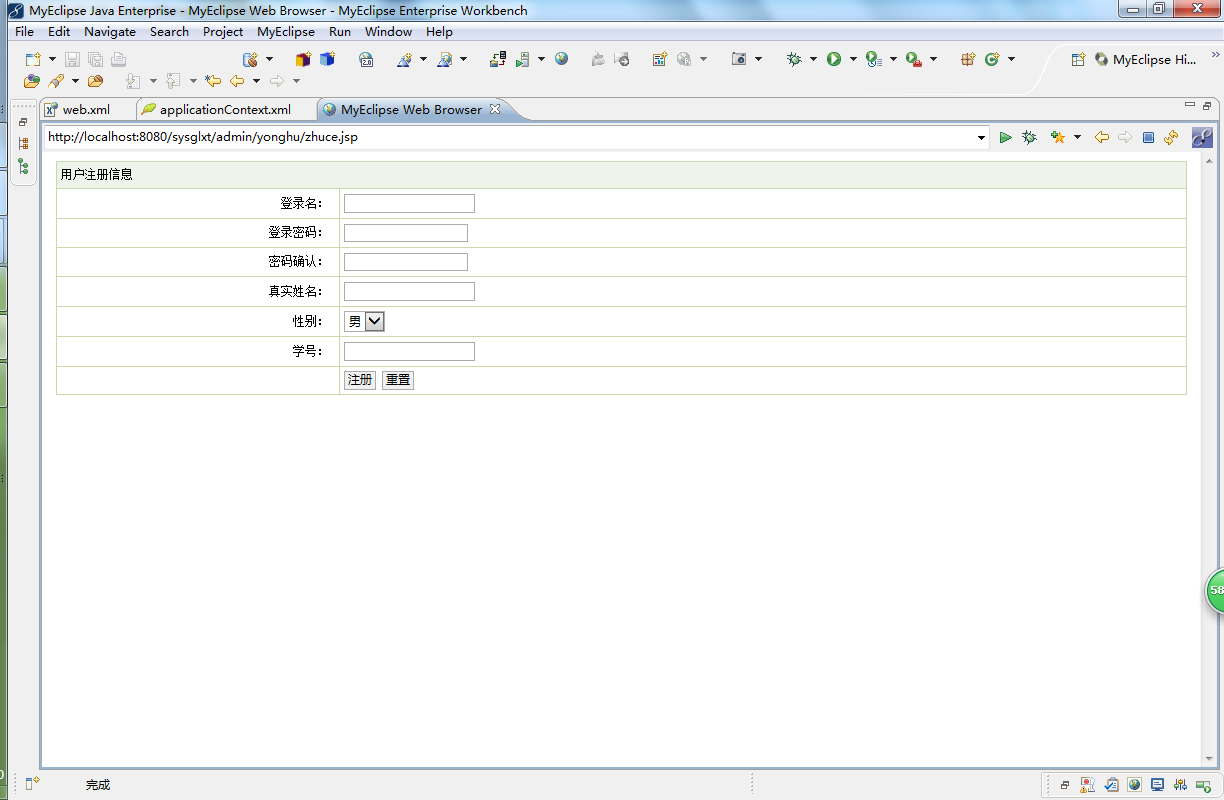Click the Save disk icon
This screenshot has width=1224, height=800.
click(x=72, y=60)
